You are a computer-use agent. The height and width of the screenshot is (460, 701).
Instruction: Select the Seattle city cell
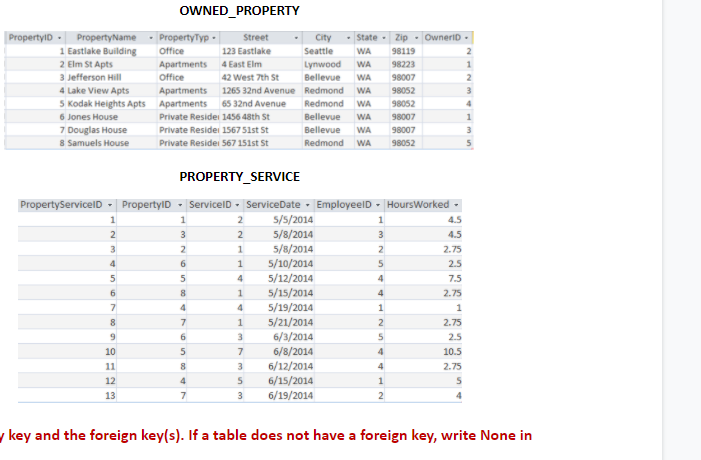pos(328,51)
